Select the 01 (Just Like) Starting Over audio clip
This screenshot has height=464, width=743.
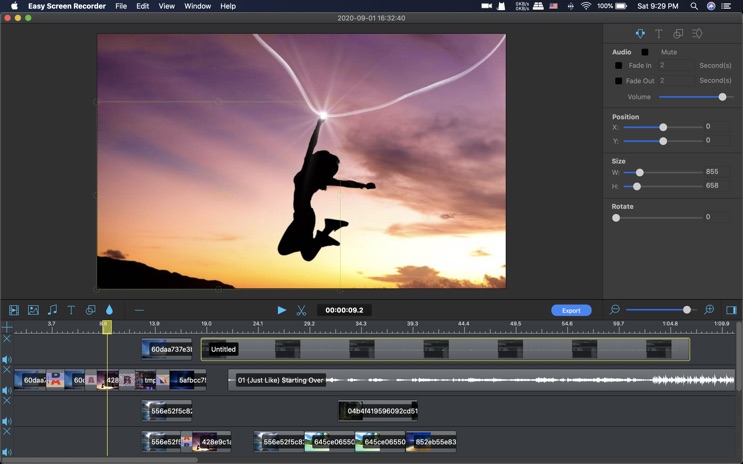pyautogui.click(x=481, y=380)
